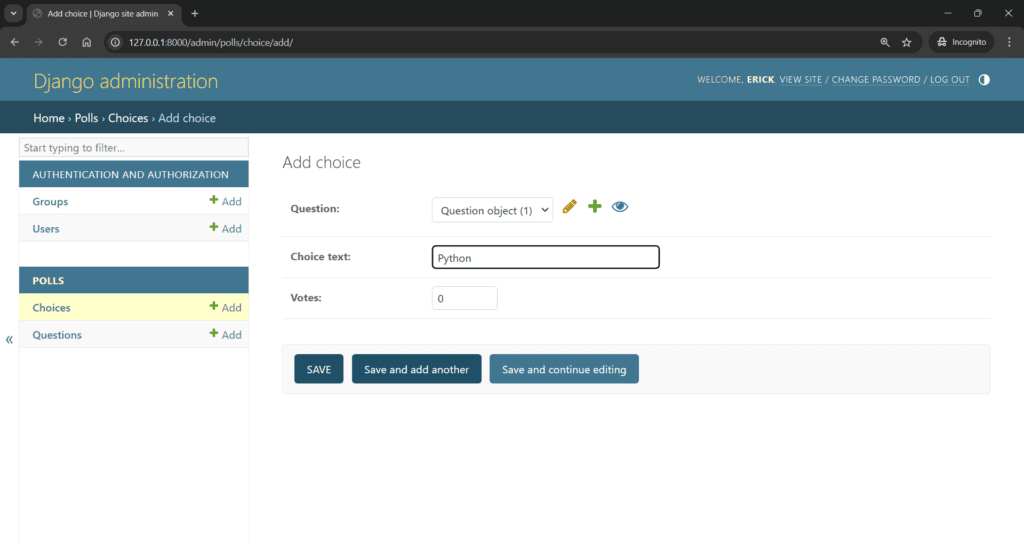Go to Choices in the breadcrumb
The height and width of the screenshot is (544, 1024).
pyautogui.click(x=128, y=118)
